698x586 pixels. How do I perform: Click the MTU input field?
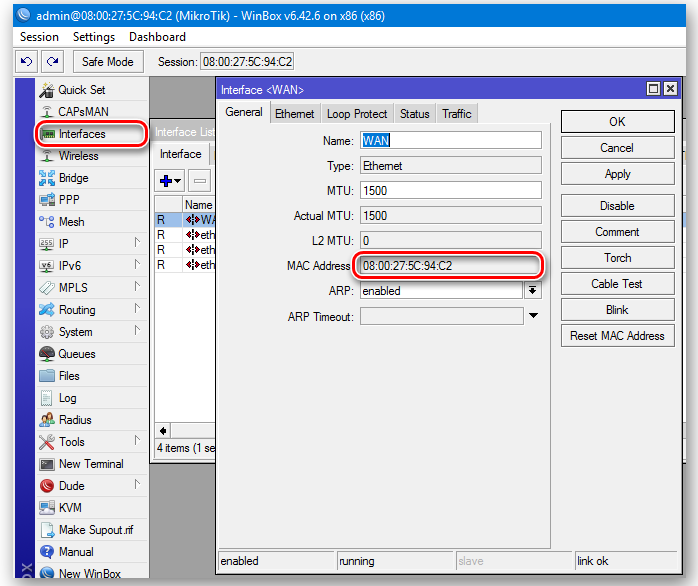coord(450,190)
